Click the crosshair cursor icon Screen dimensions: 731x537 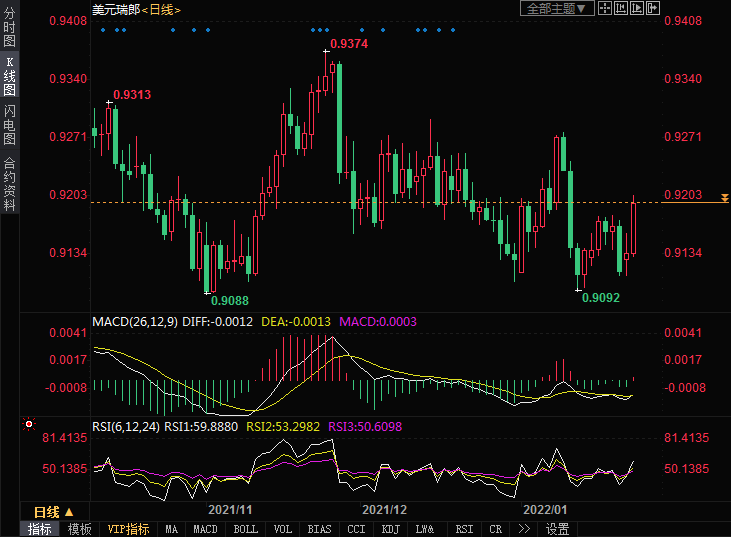[x=606, y=8]
